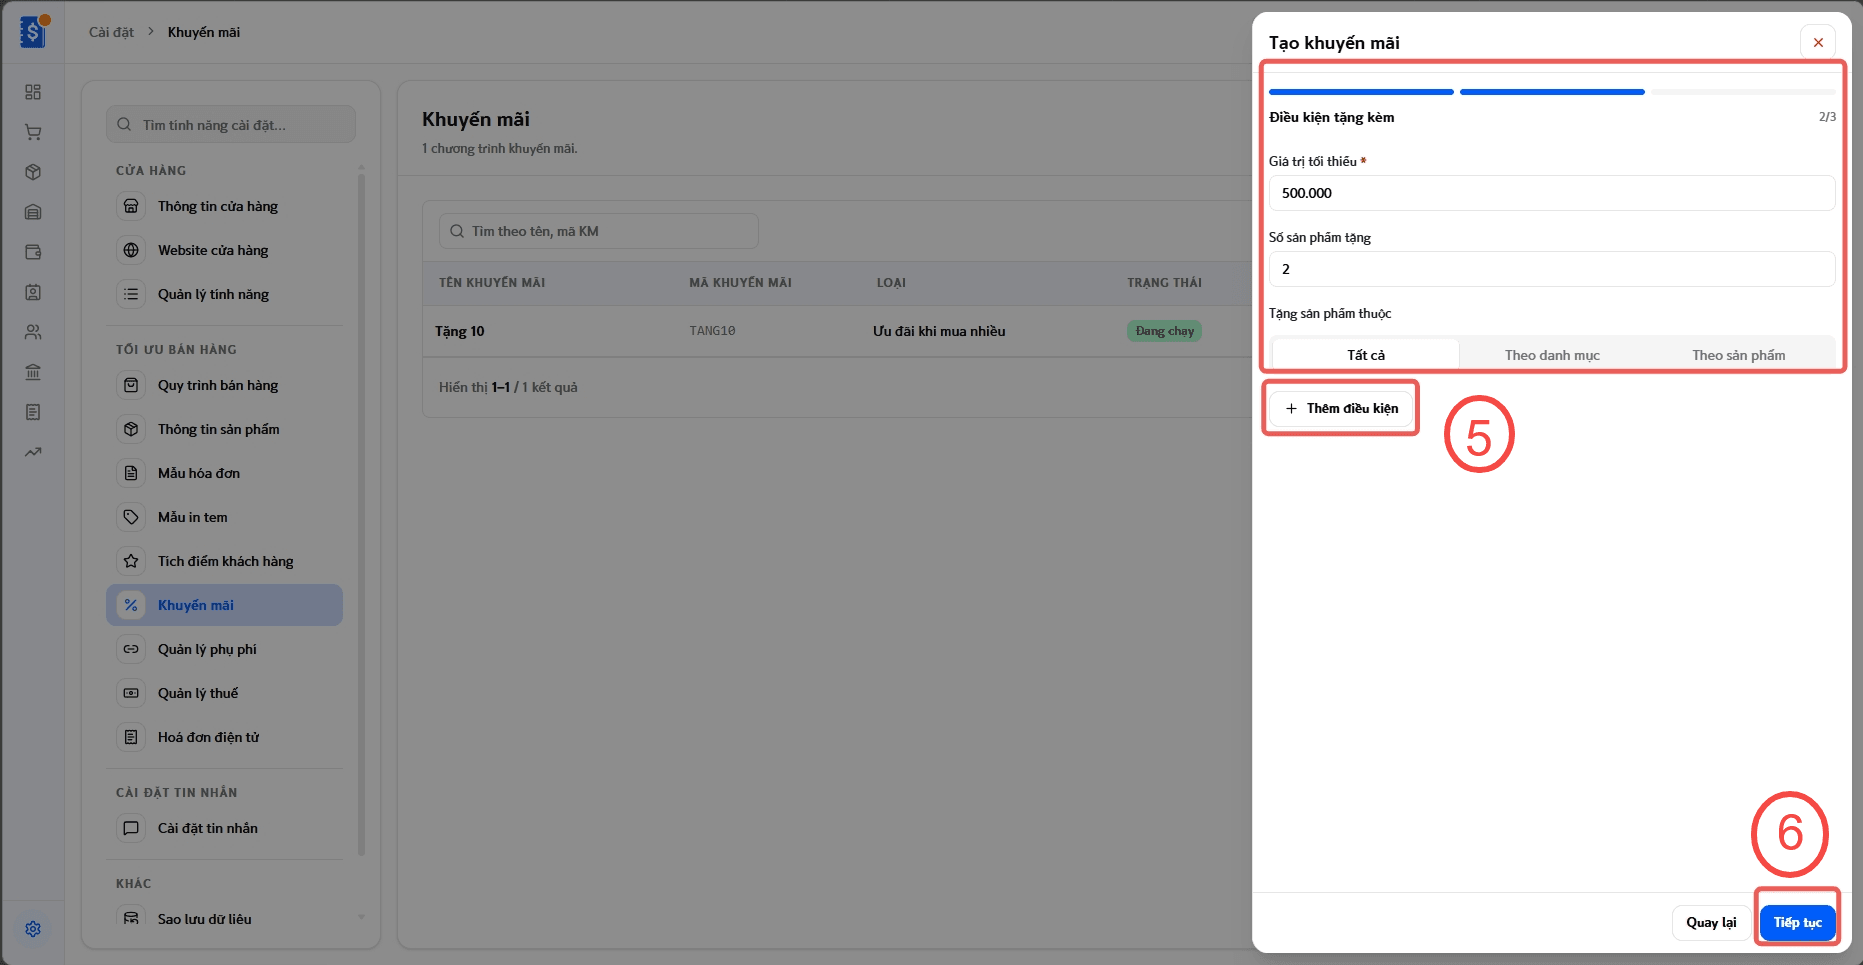
Task: Click the step progress bar in dialog
Action: click(1552, 92)
